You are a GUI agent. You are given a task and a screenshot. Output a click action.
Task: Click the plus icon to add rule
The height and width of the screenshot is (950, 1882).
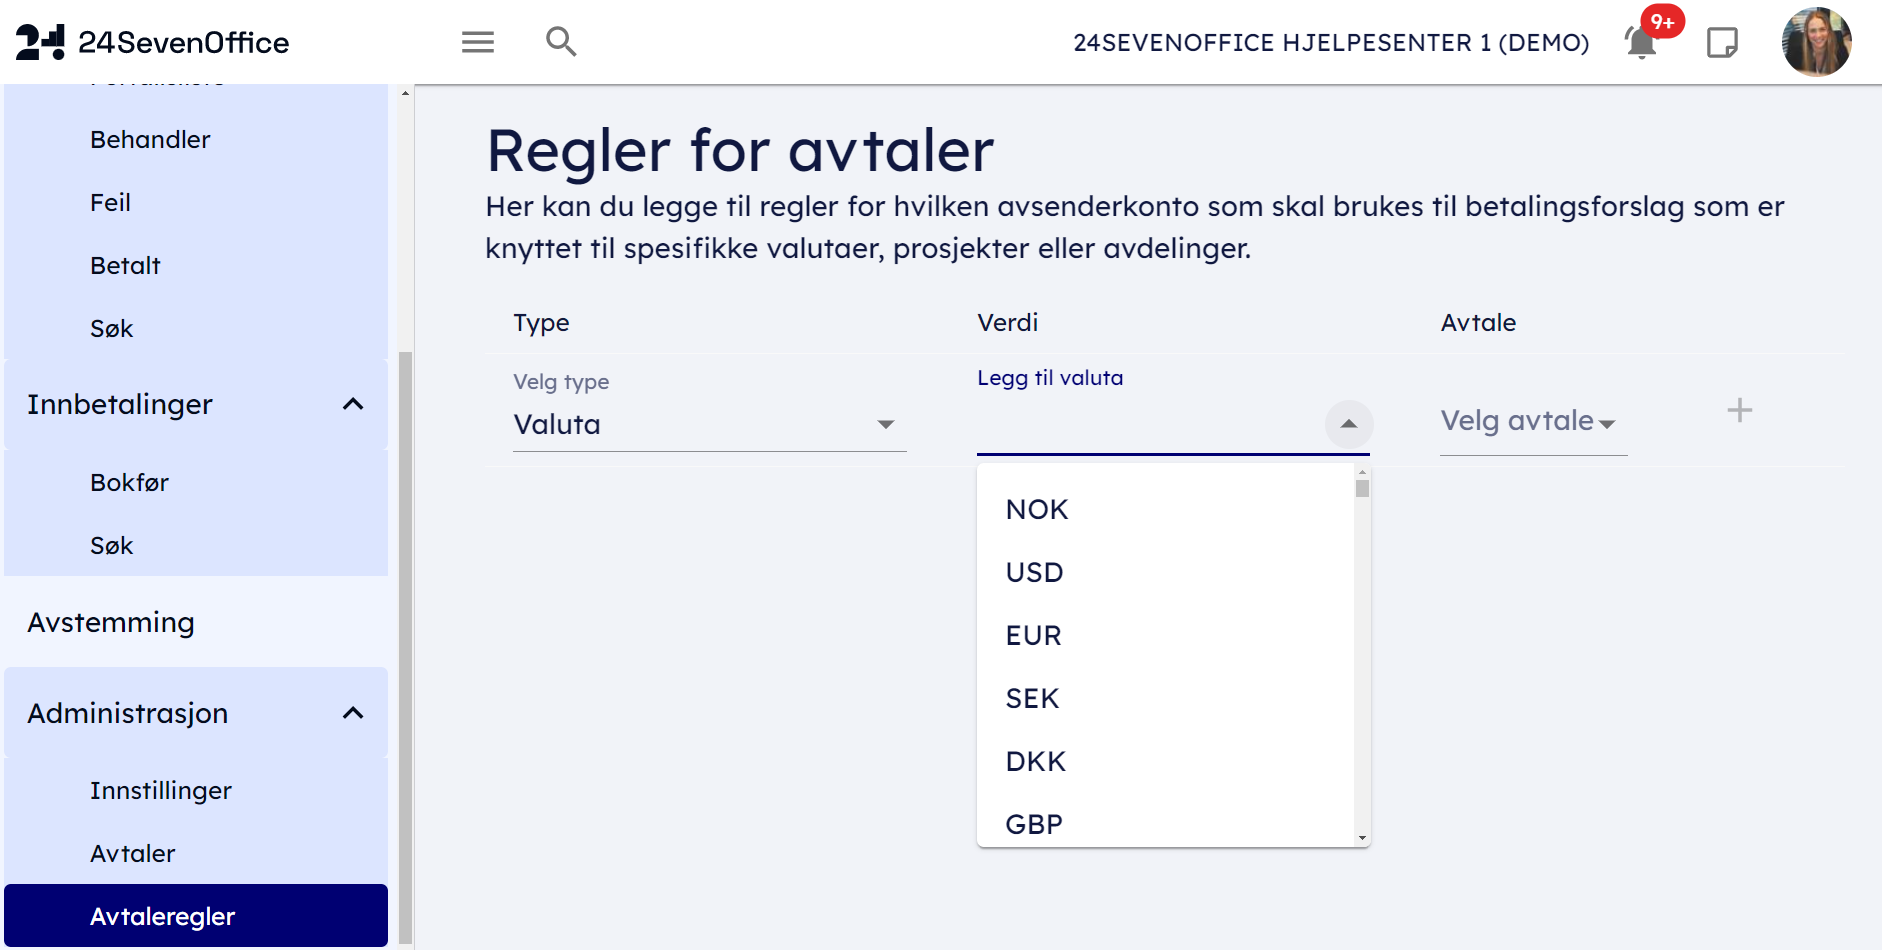[1740, 411]
